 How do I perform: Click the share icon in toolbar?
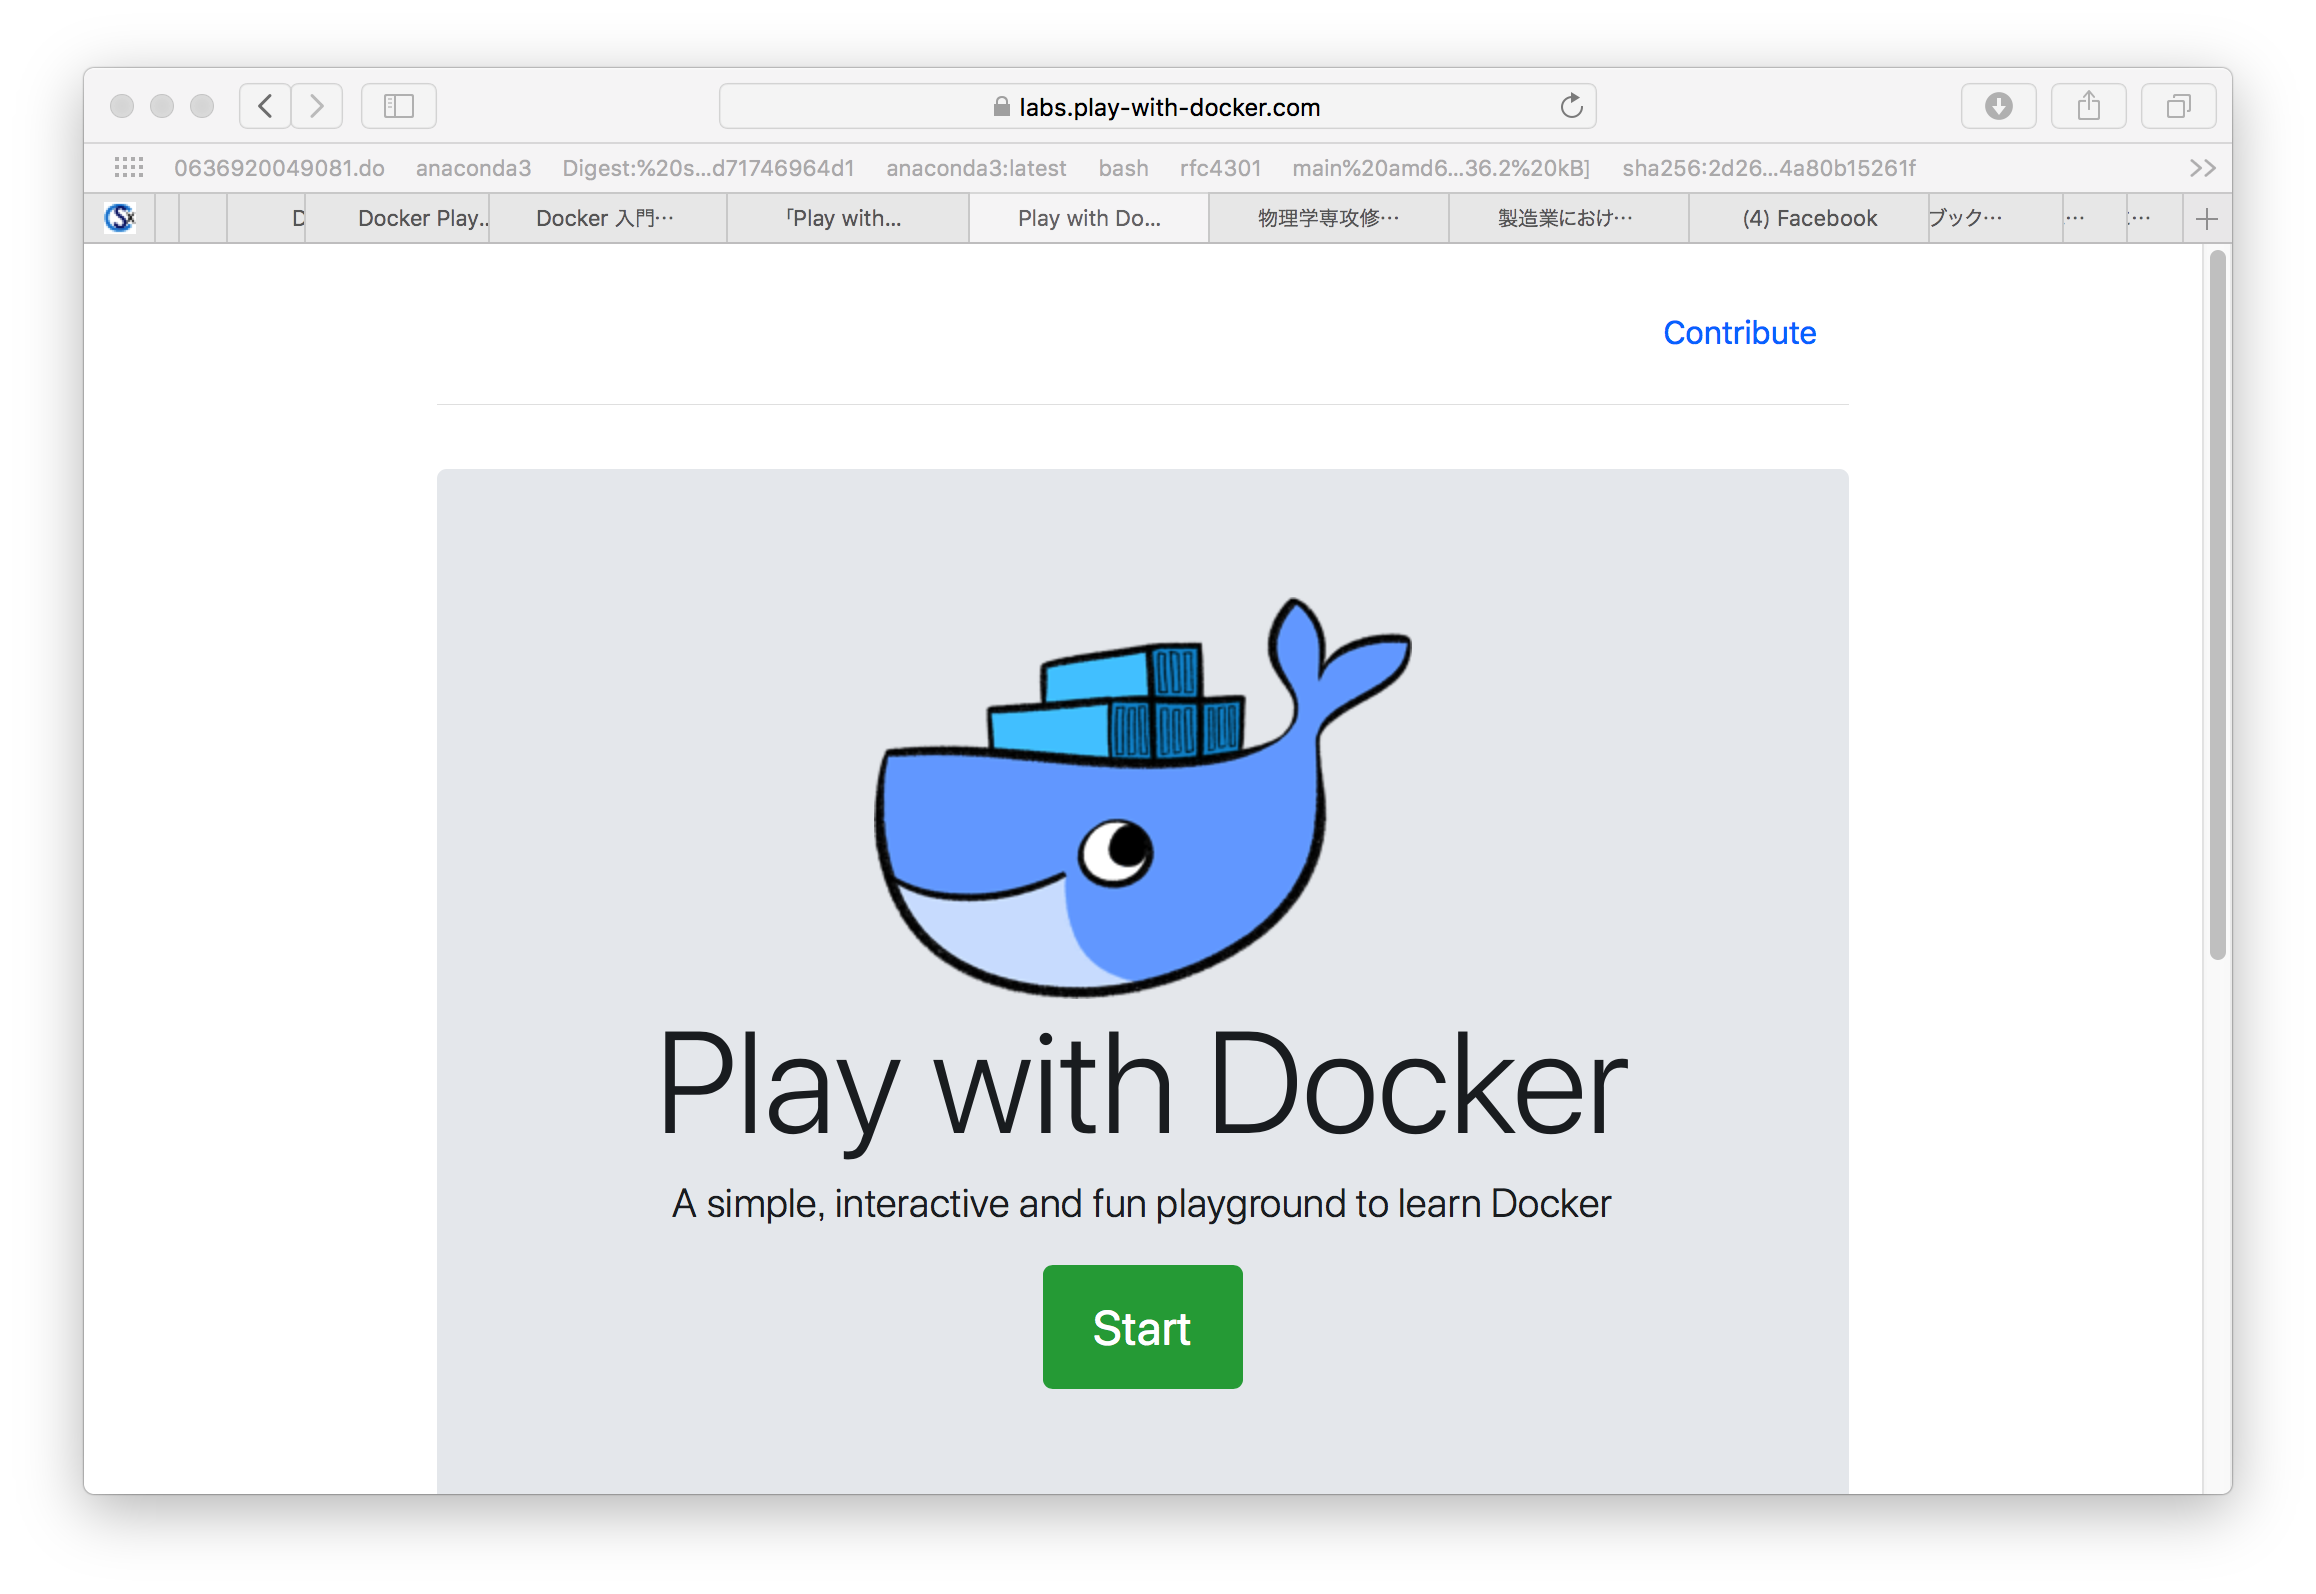coord(2088,106)
